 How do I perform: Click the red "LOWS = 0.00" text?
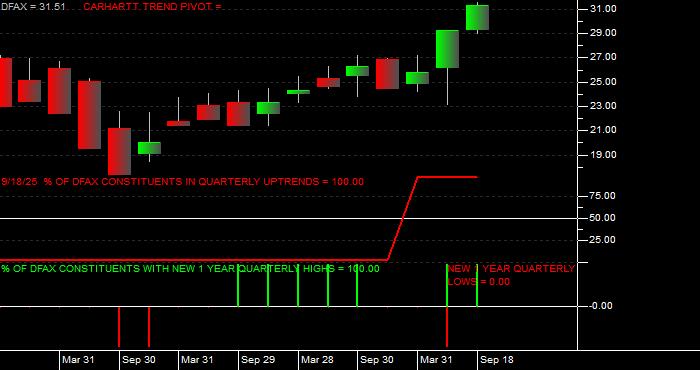pos(479,282)
